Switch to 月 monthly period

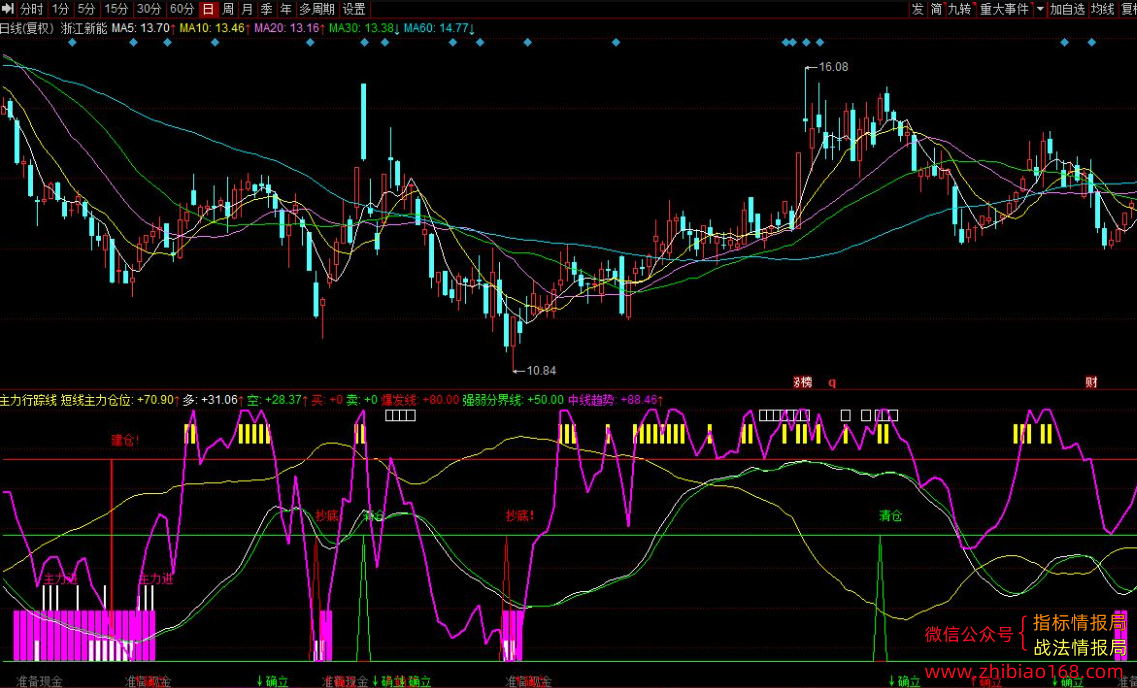click(x=247, y=9)
